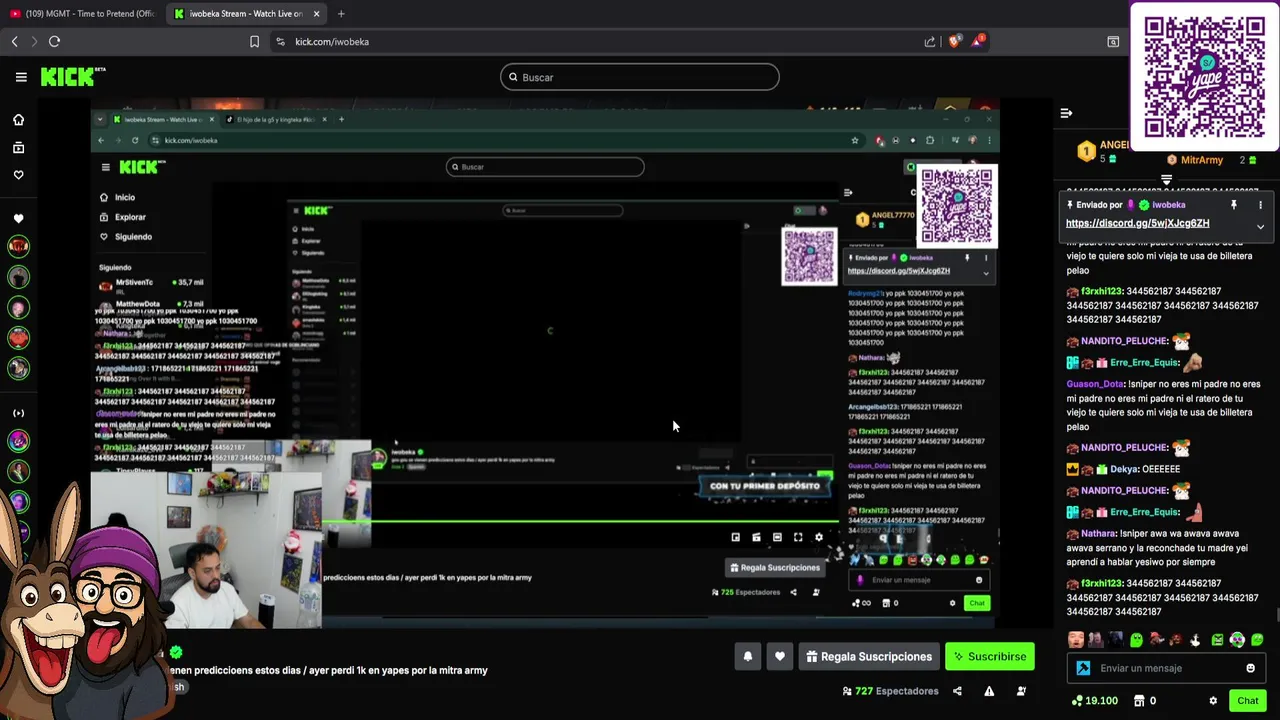Click the 19.100 channel points balance
The width and height of the screenshot is (1280, 720).
pos(1094,701)
